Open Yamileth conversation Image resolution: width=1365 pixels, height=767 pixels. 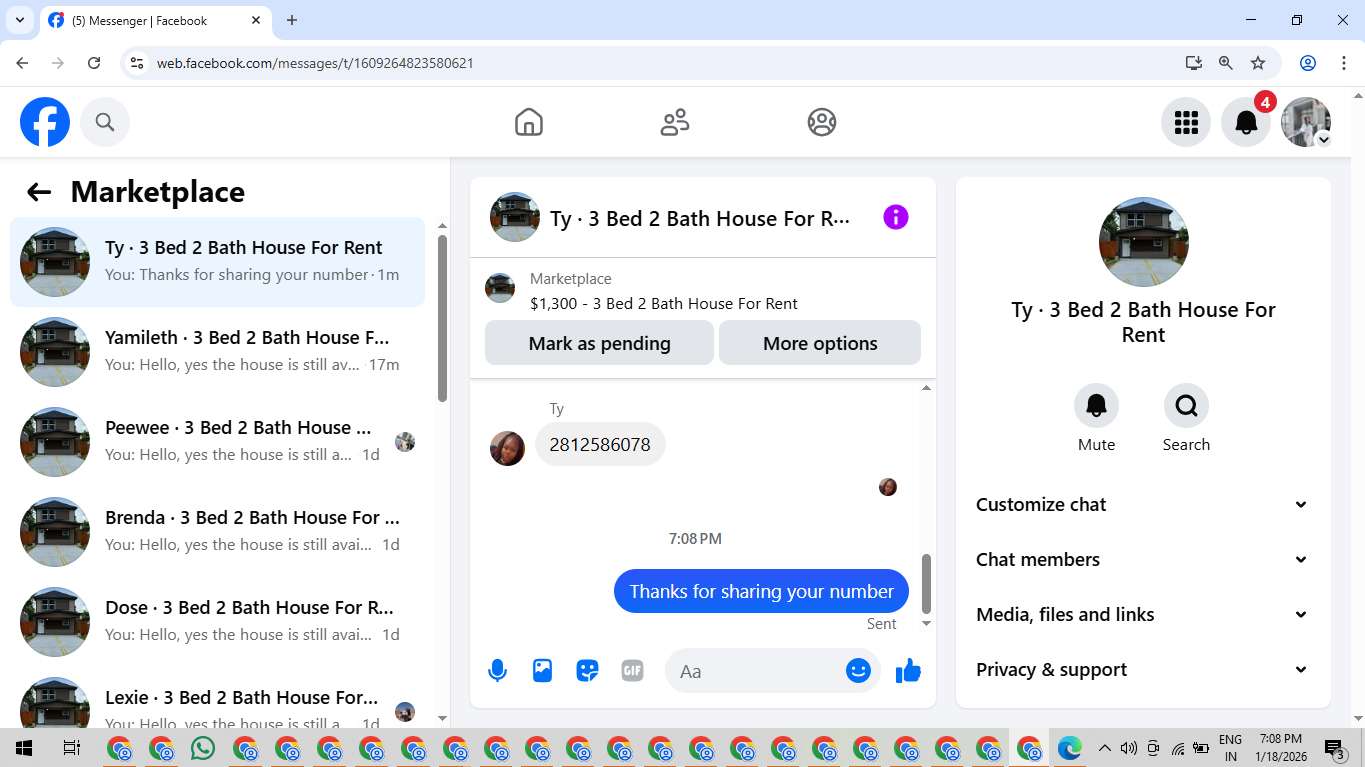pos(217,352)
